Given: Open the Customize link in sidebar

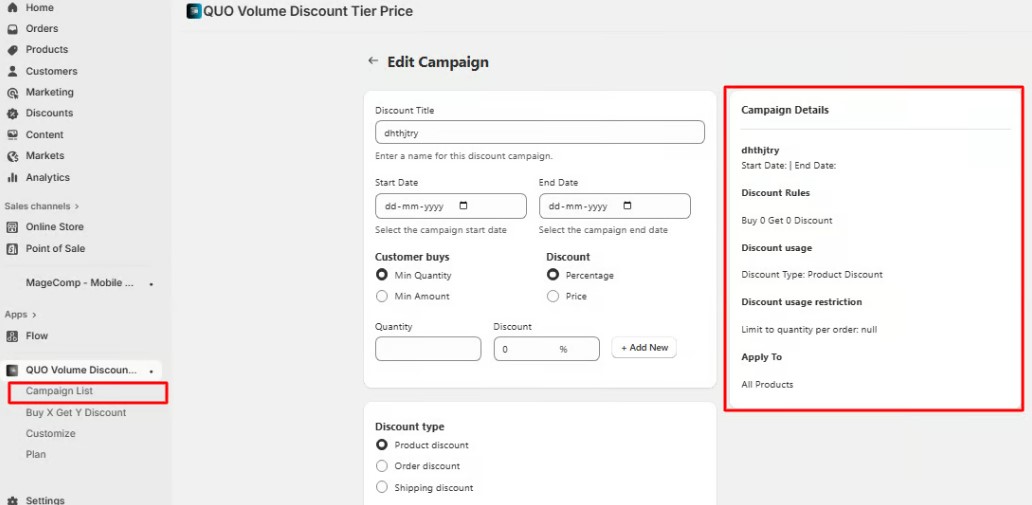Looking at the screenshot, I should (x=50, y=433).
